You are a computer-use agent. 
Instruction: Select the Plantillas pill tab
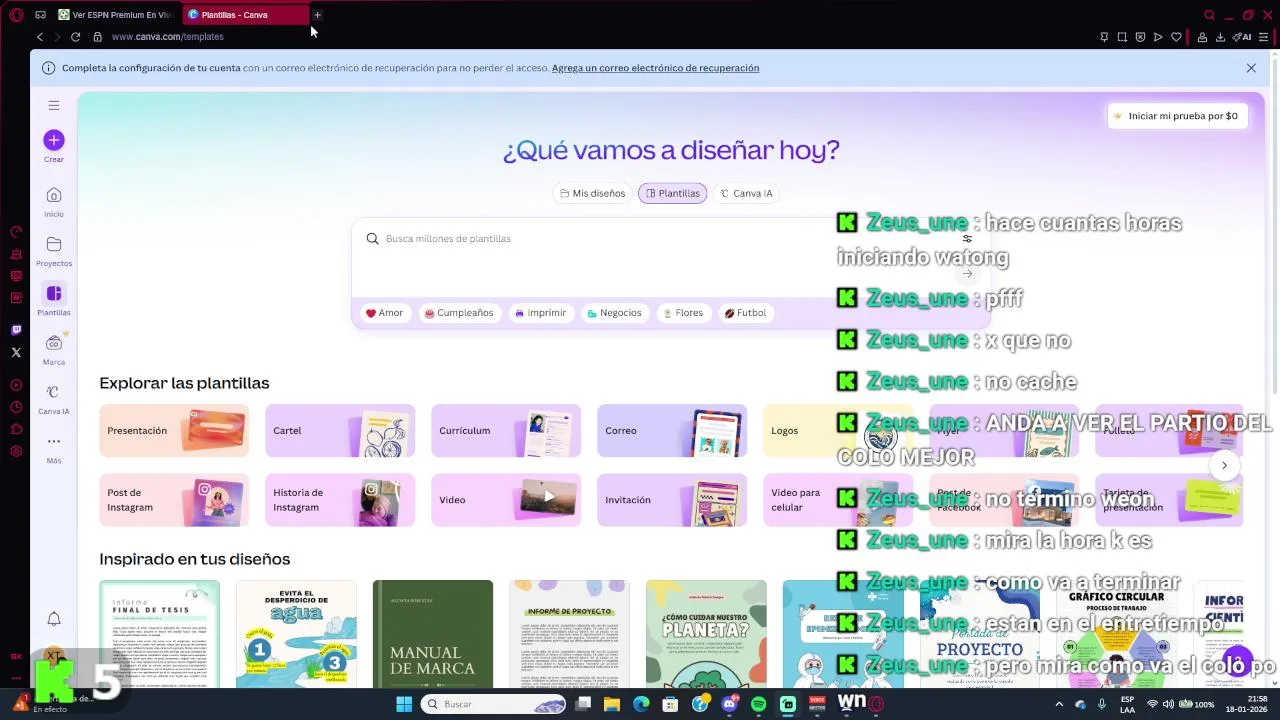672,193
